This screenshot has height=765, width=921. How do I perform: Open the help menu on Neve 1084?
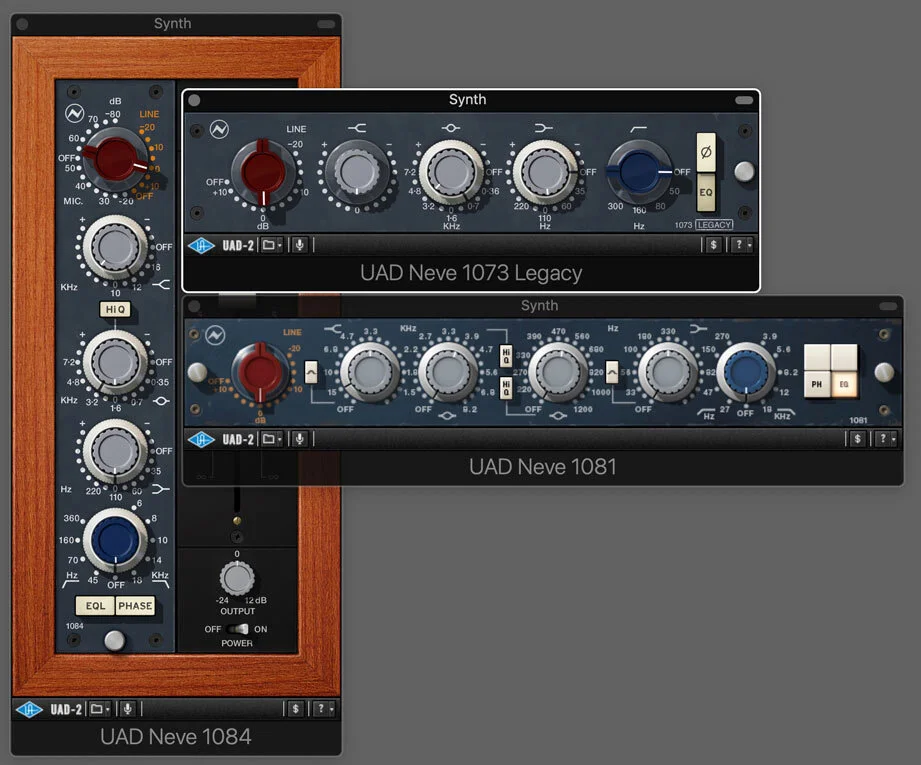coord(324,709)
